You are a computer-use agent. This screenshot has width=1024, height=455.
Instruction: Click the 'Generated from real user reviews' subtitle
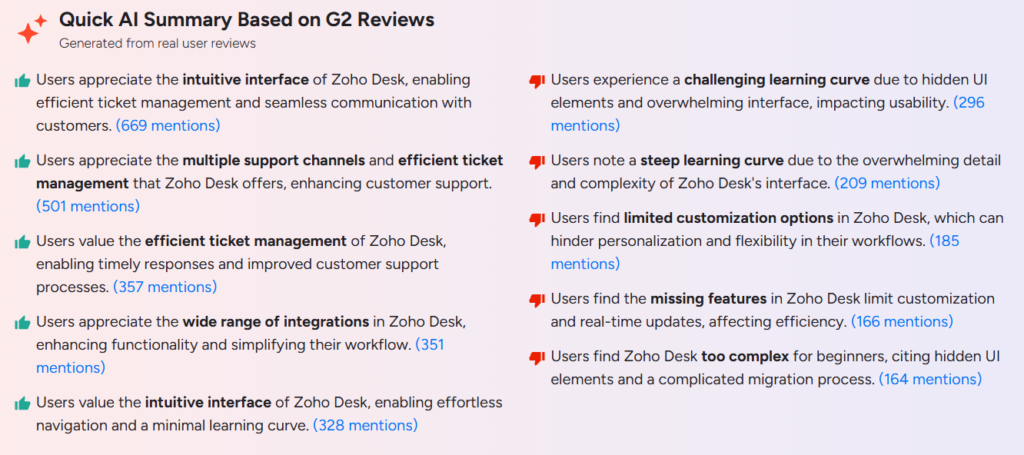tap(157, 44)
